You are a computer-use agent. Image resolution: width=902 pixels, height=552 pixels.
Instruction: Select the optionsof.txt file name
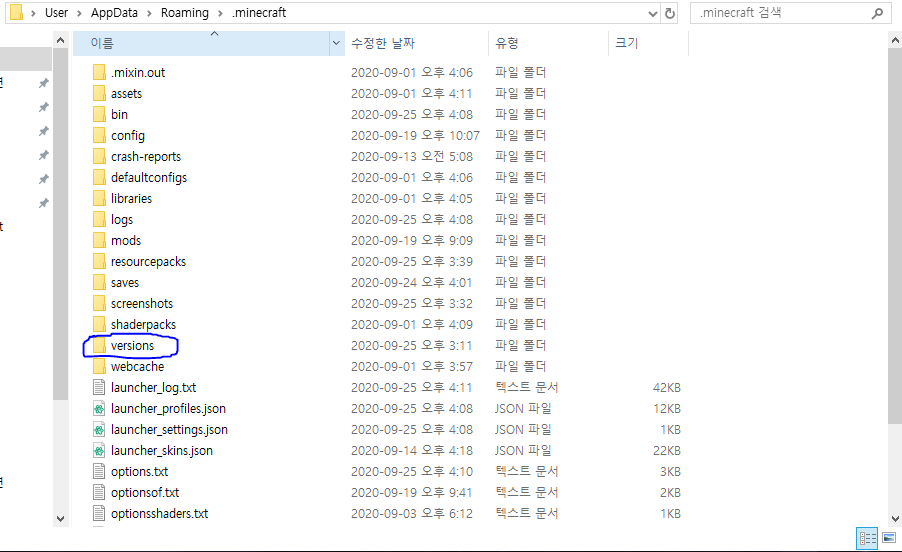(145, 492)
